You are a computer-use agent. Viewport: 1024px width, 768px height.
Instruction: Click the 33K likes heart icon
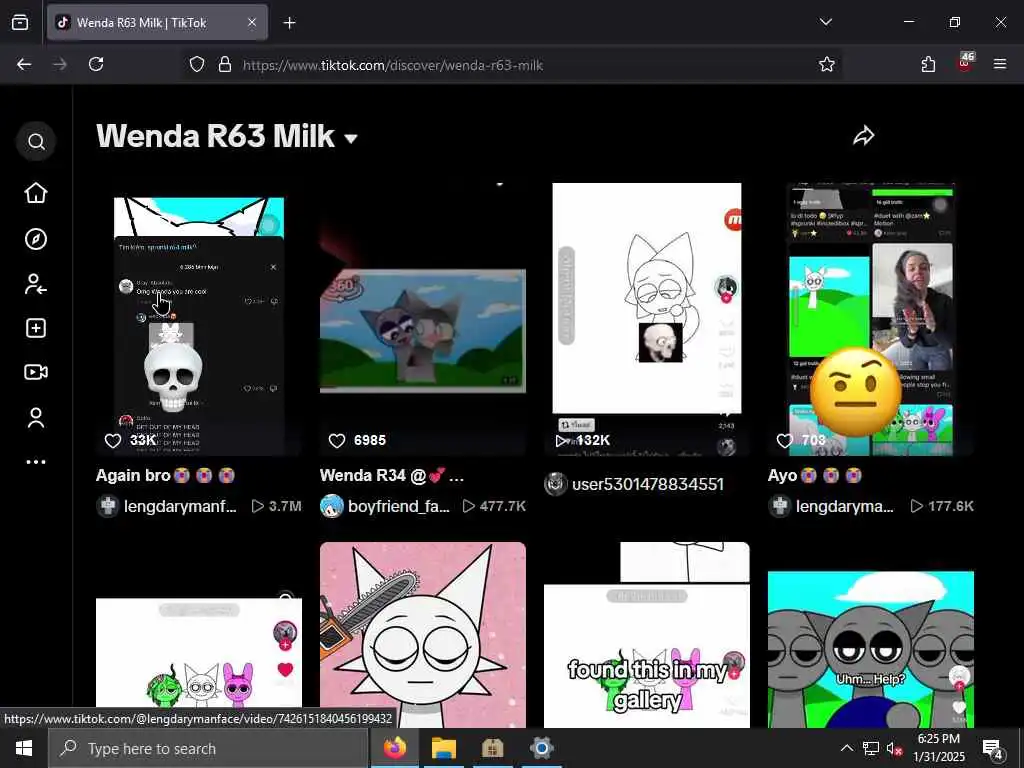tap(113, 441)
